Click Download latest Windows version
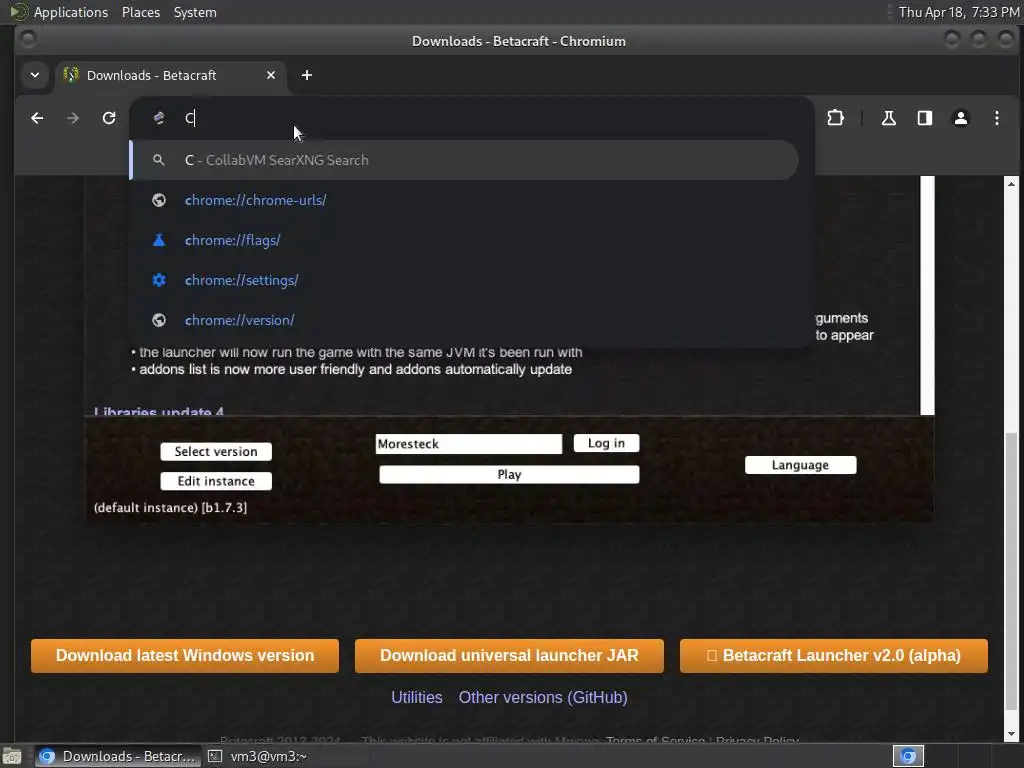Image resolution: width=1024 pixels, height=768 pixels. (x=185, y=656)
